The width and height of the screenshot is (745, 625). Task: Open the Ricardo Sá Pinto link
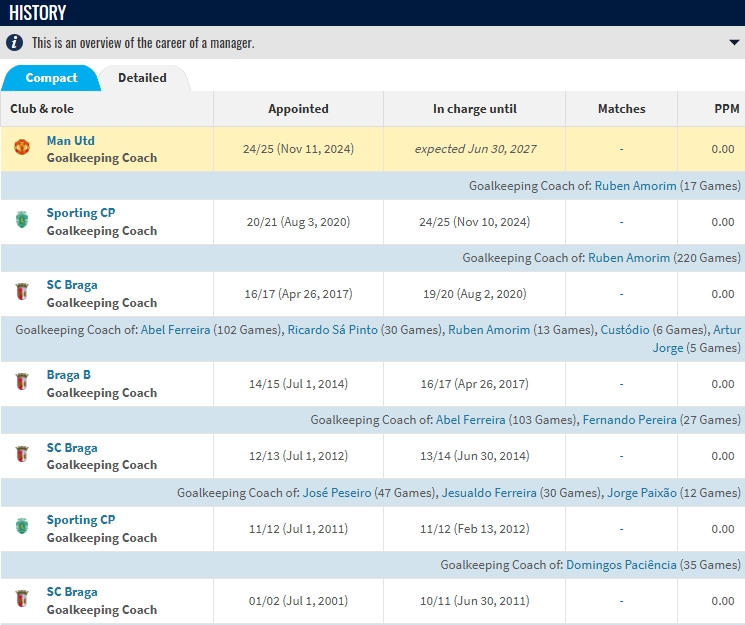pos(333,330)
